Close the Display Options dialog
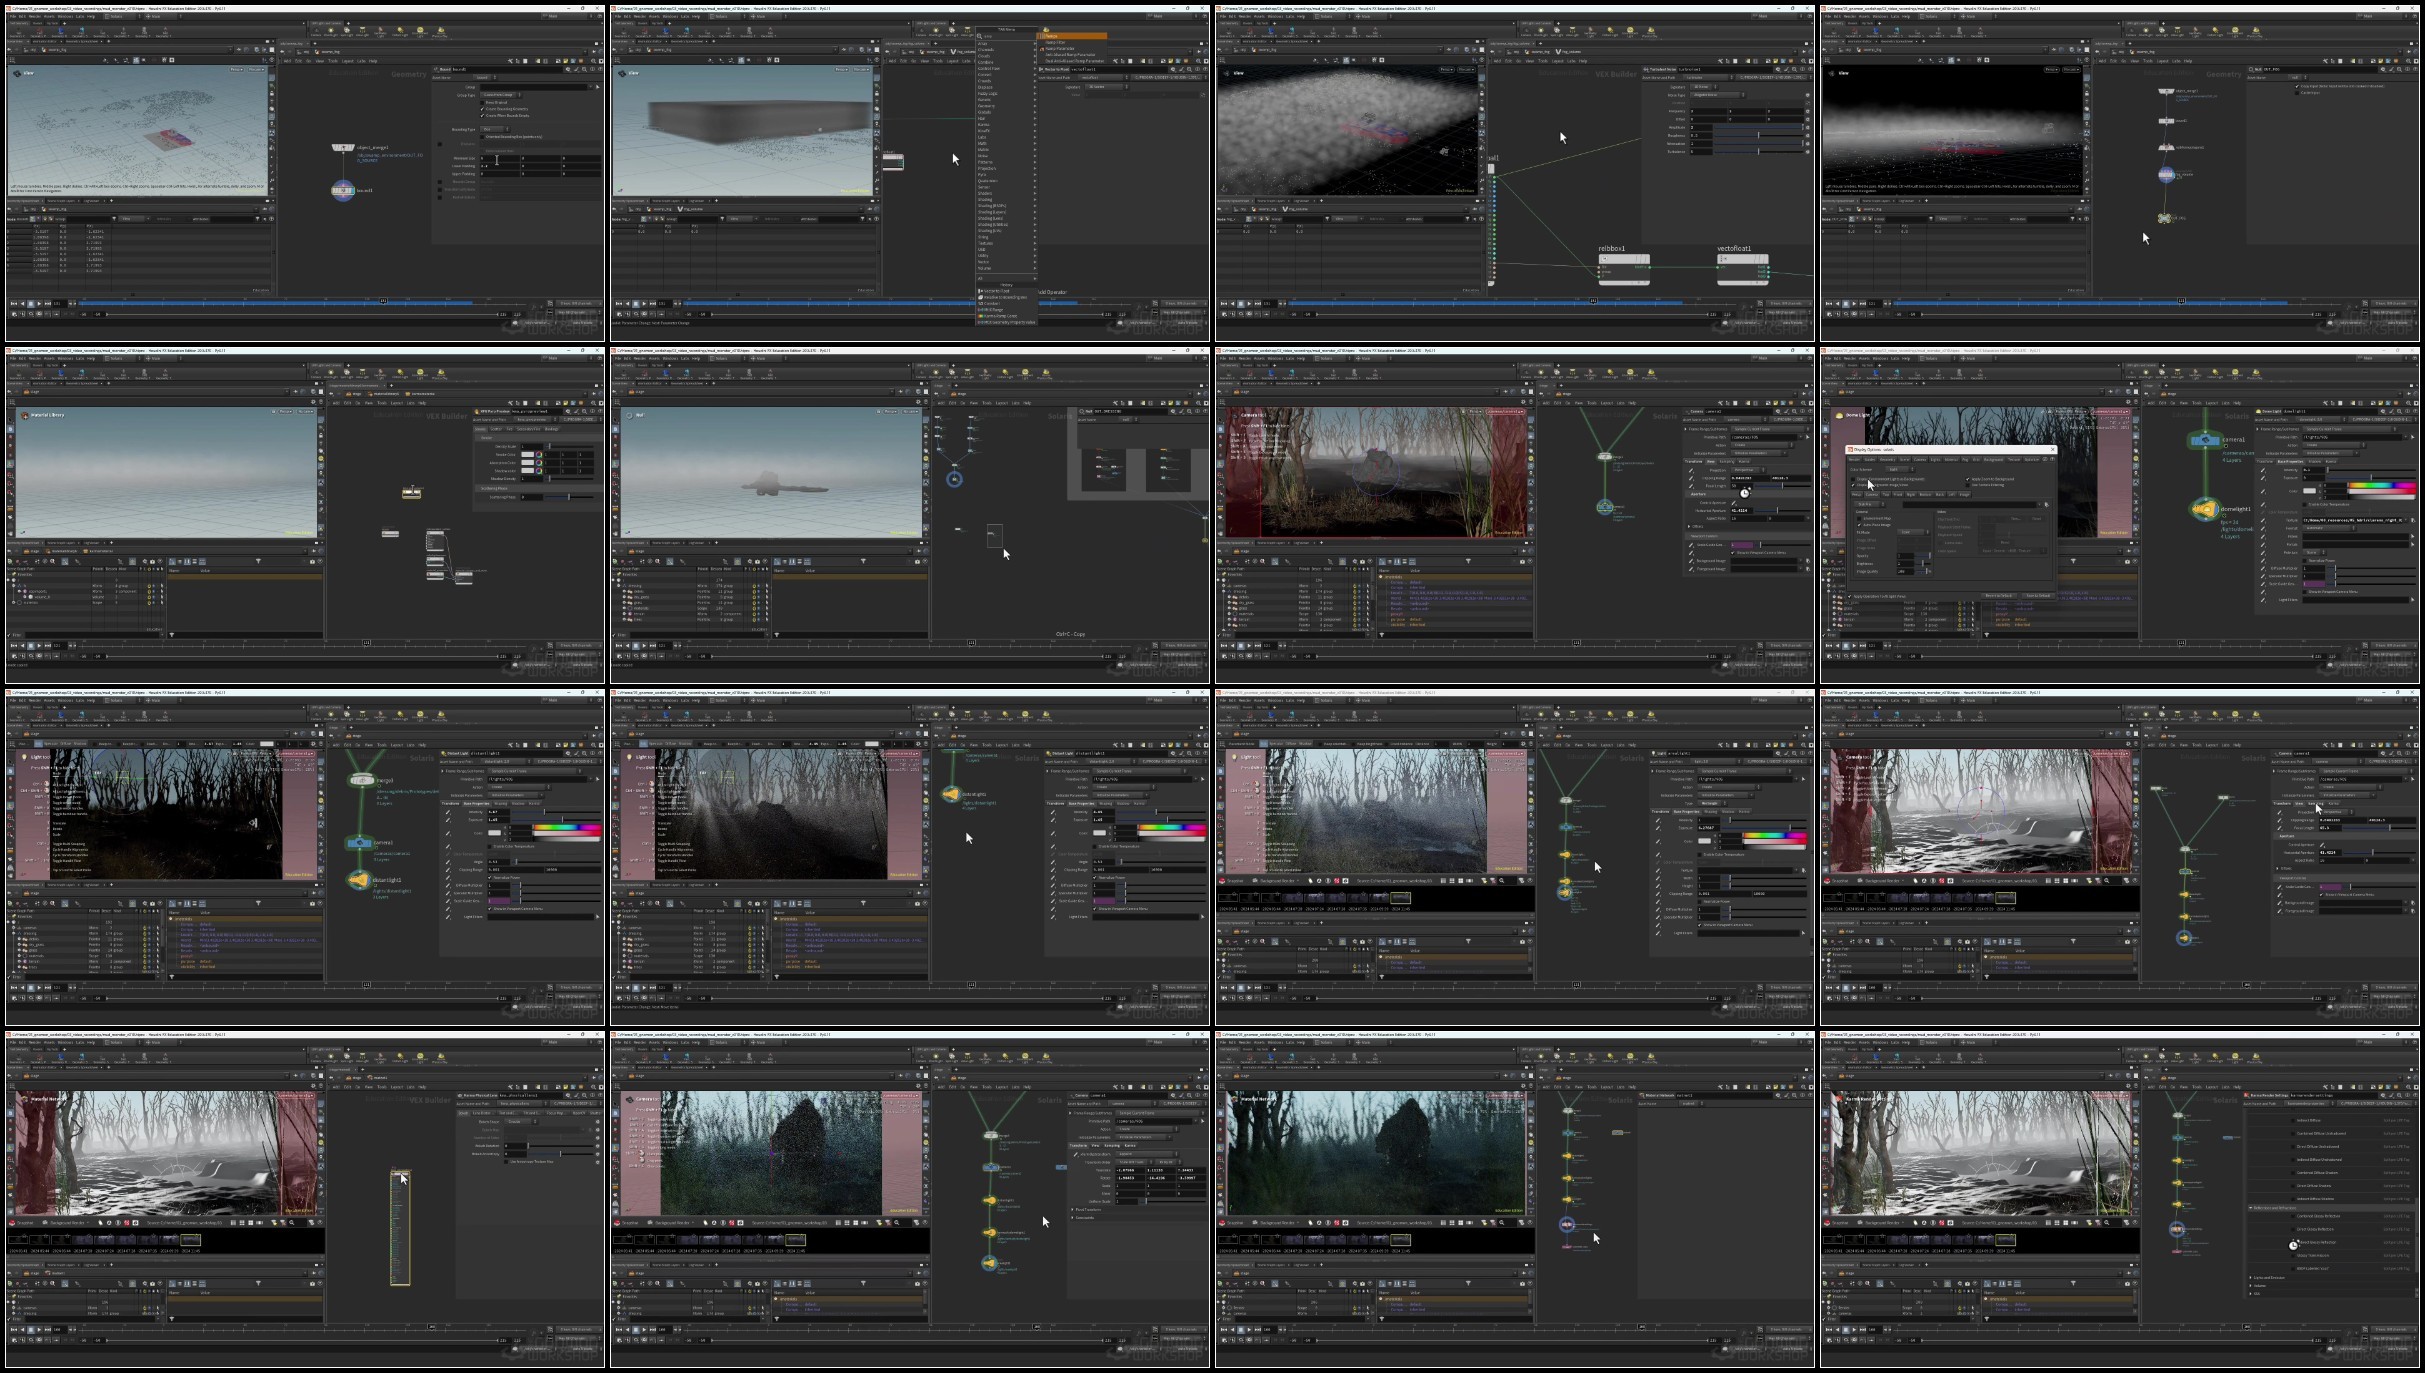Screen dimensions: 2425x1373 [2052, 449]
